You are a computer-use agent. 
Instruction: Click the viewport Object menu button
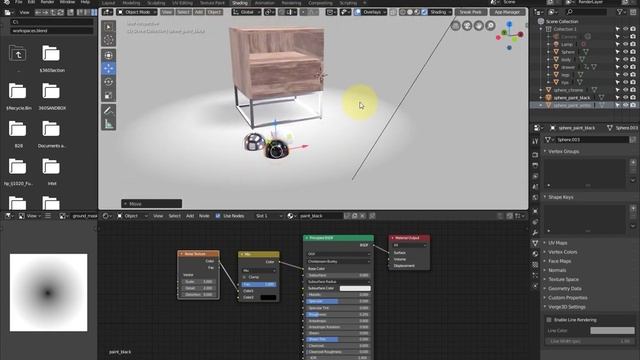(214, 12)
